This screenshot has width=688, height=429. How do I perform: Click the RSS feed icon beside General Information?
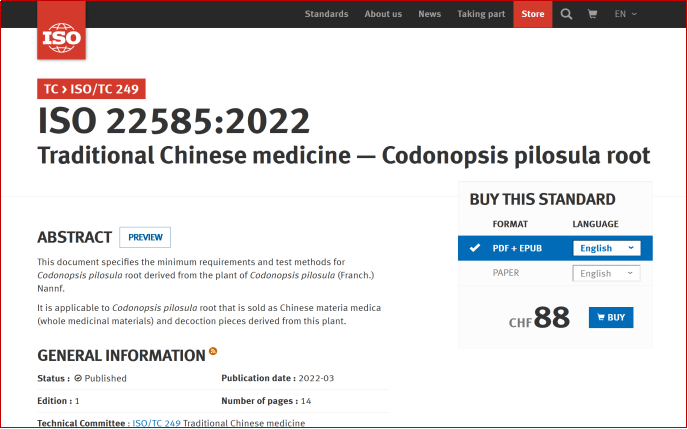click(213, 351)
